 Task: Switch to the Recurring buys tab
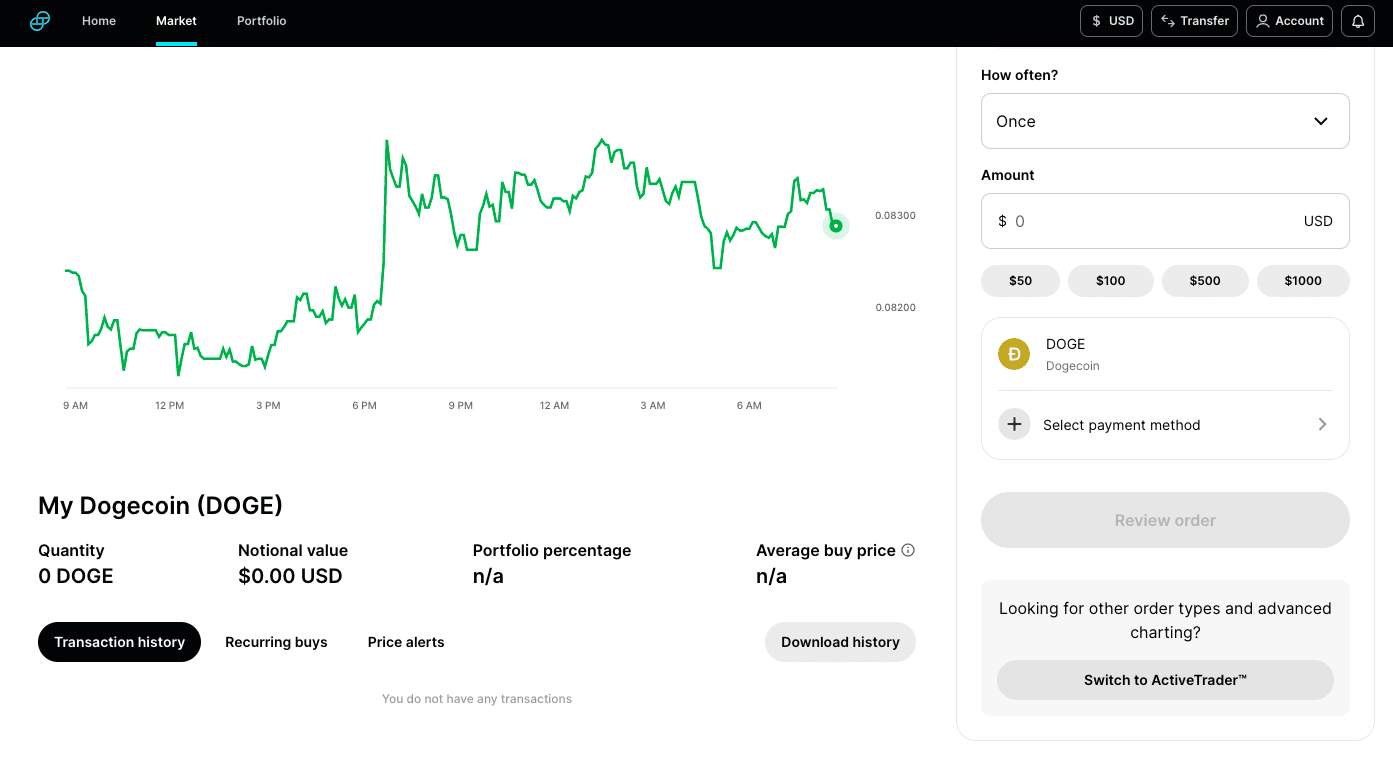coord(276,642)
